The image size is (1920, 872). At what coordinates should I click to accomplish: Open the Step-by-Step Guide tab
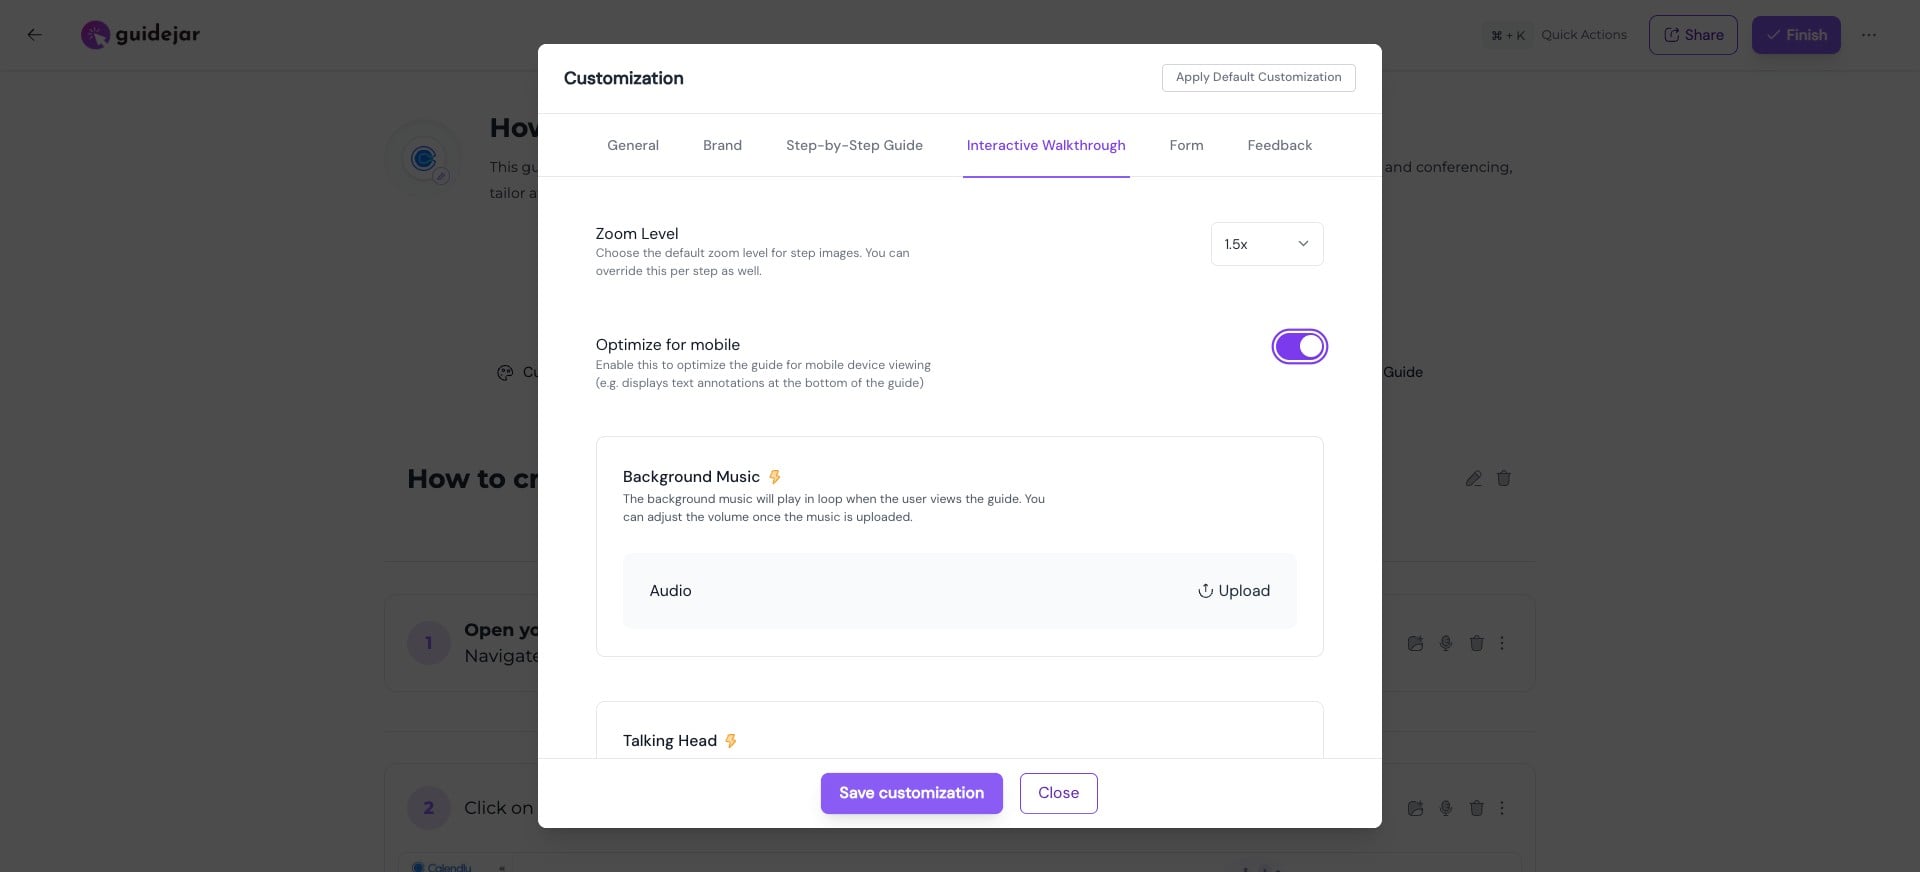tap(854, 146)
